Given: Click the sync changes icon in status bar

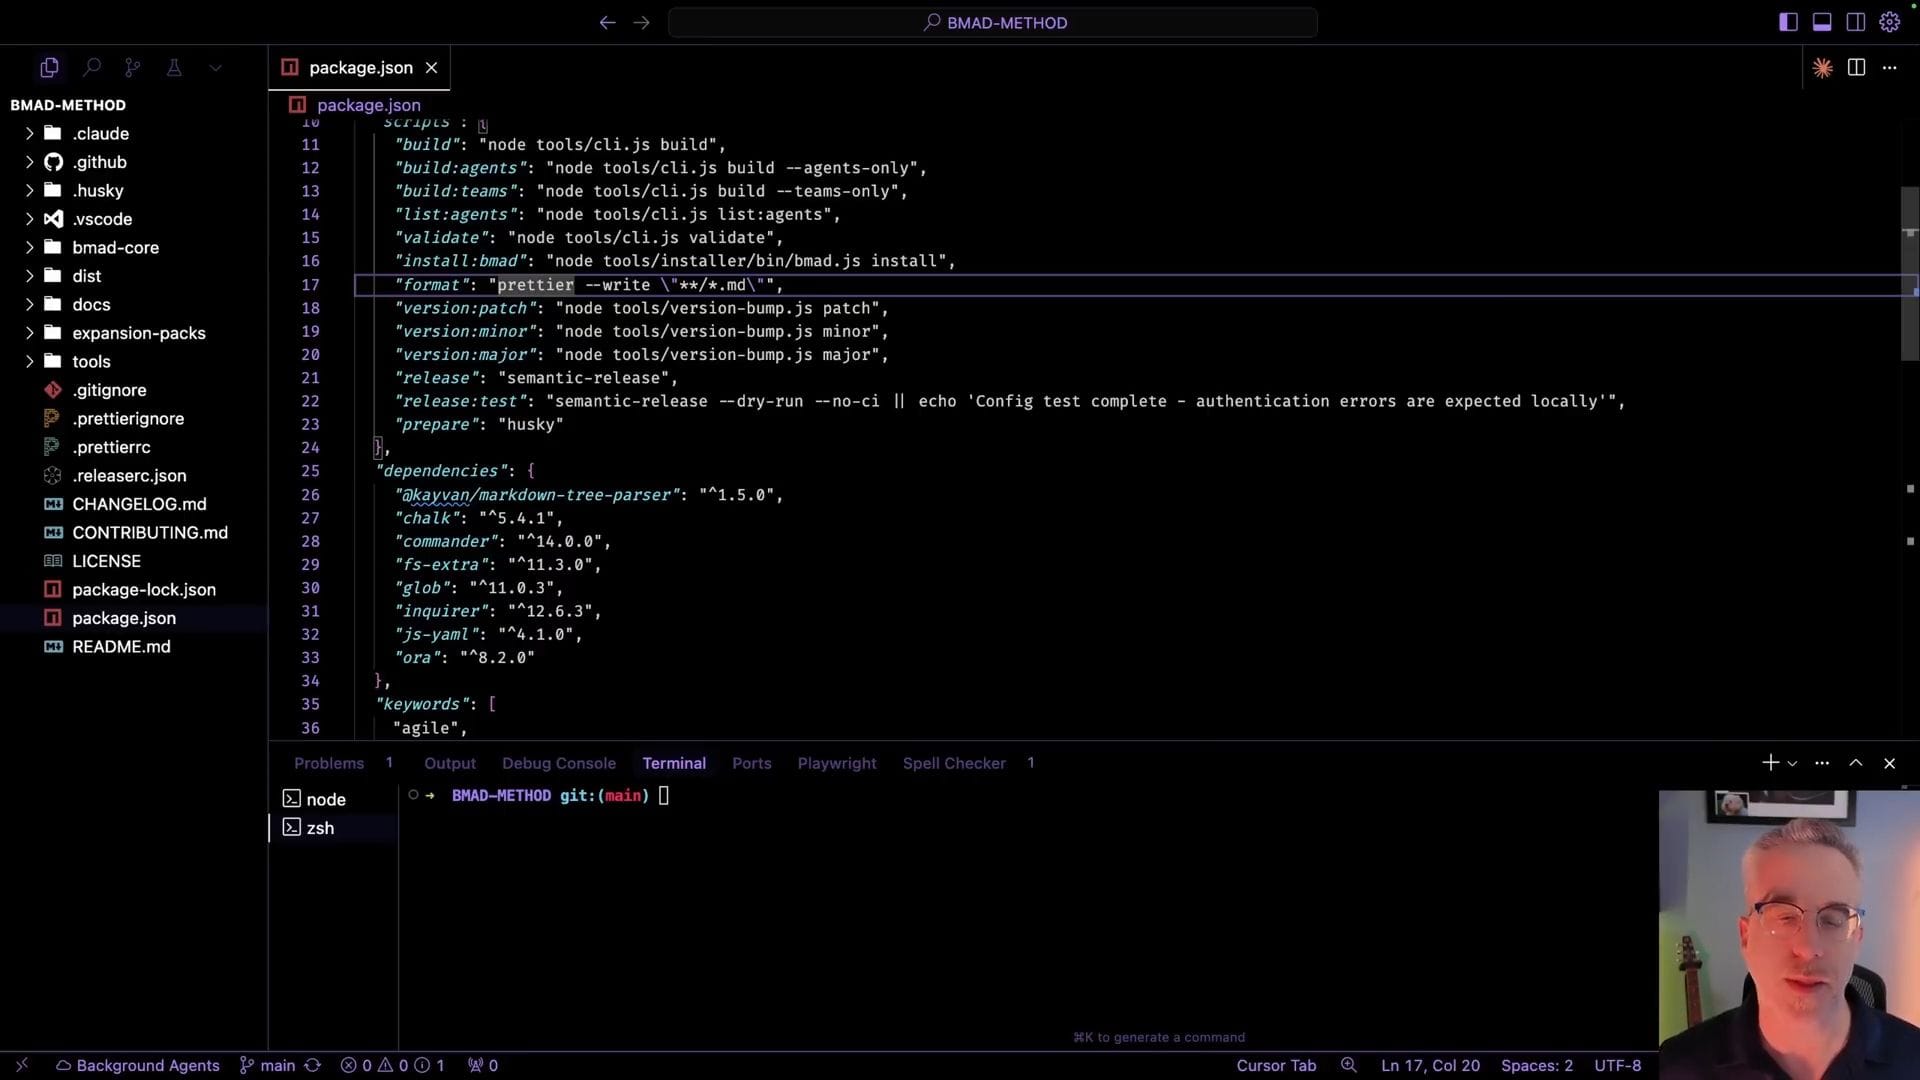Looking at the screenshot, I should click(x=313, y=1066).
